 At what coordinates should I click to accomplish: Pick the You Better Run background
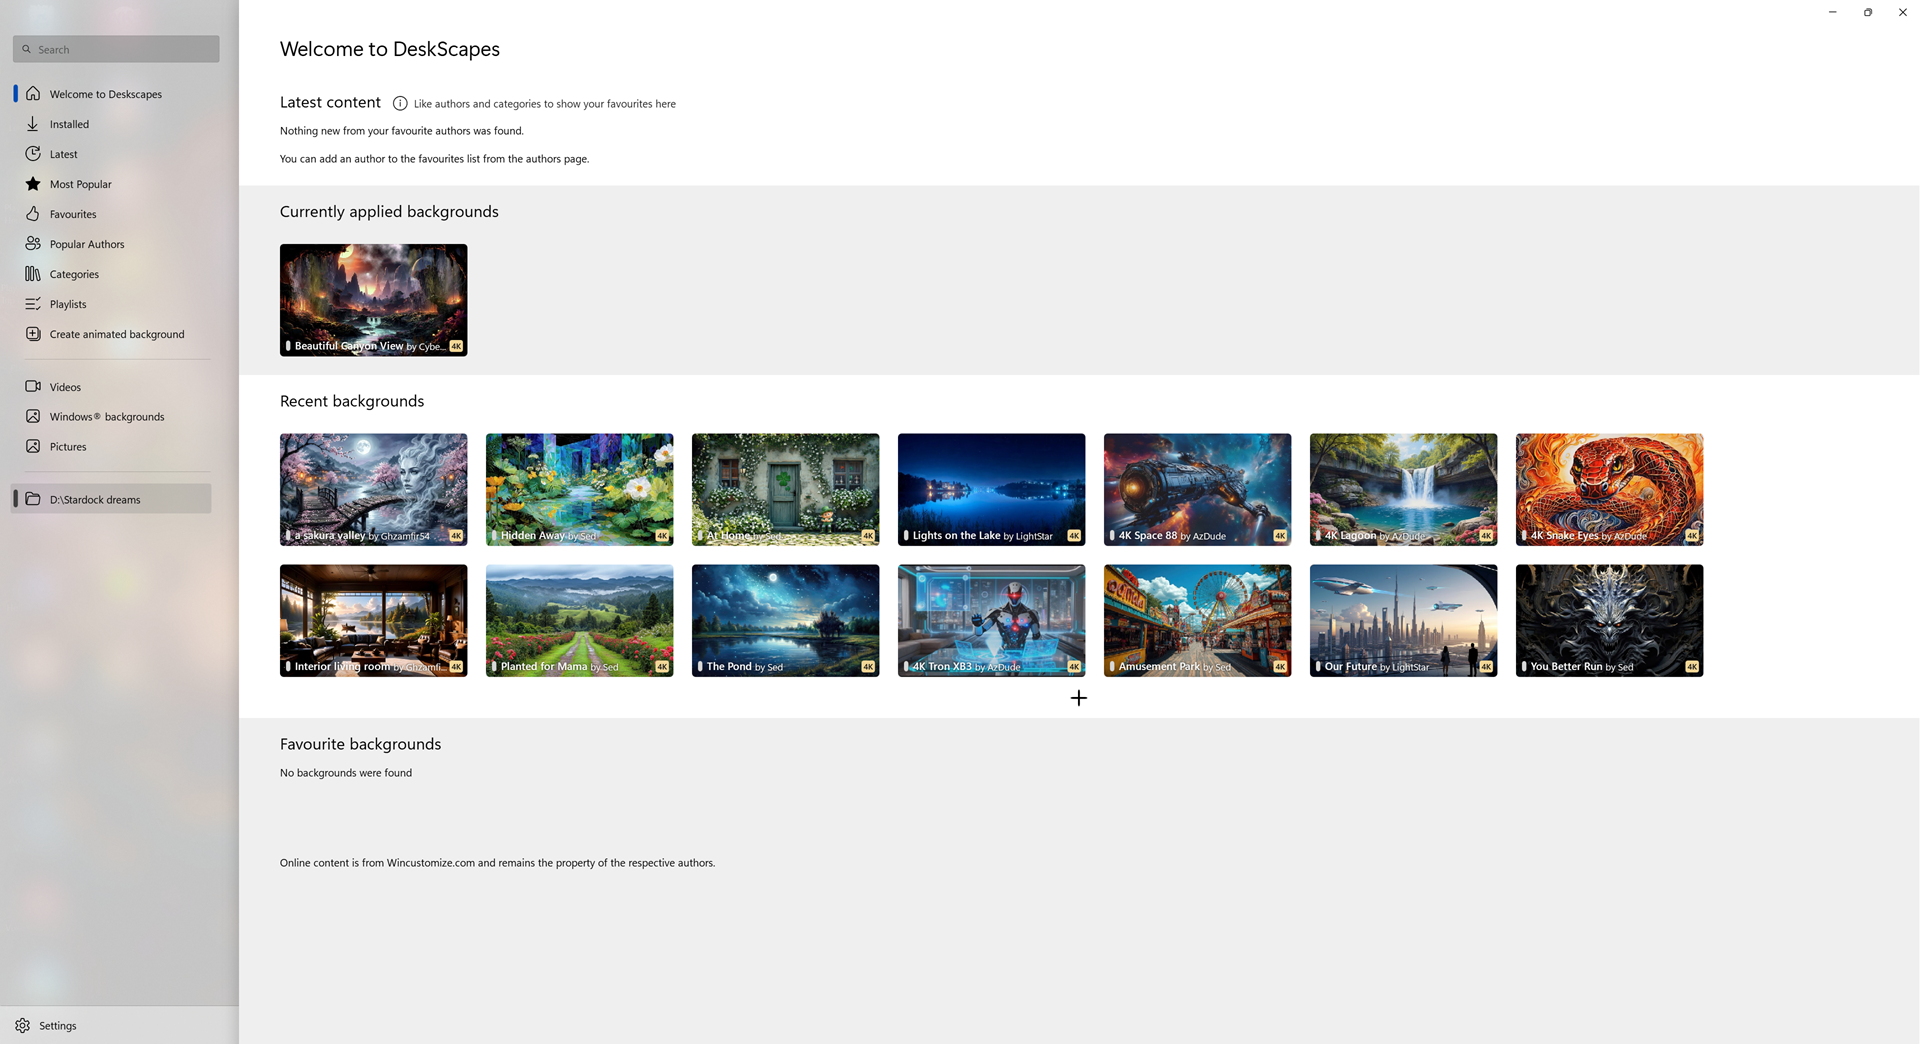coord(1608,620)
